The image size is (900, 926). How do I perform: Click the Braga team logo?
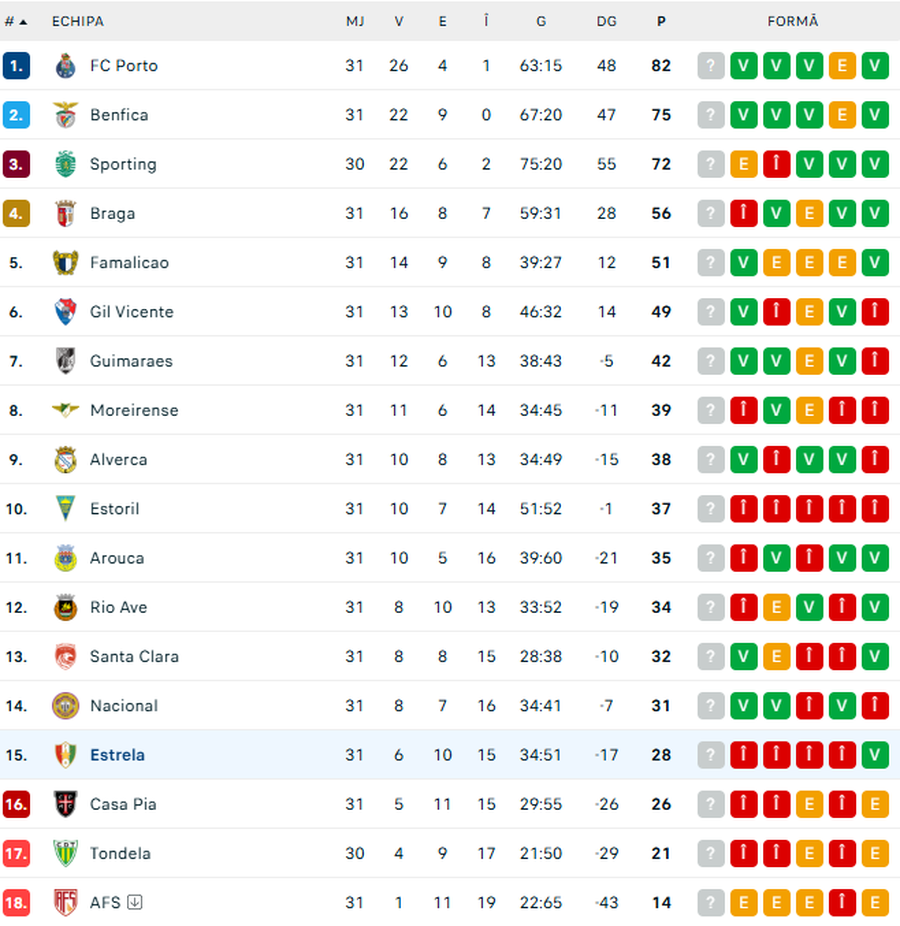65,213
